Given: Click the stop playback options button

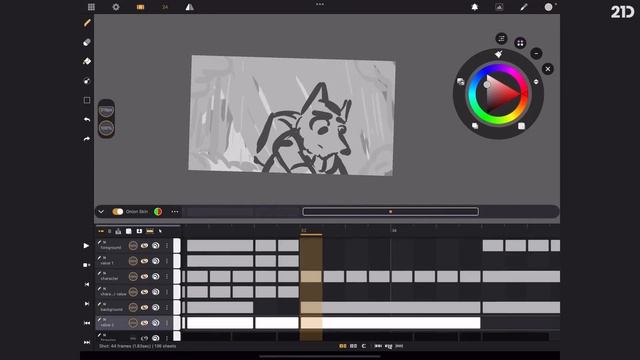Looking at the screenshot, I should click(86, 265).
